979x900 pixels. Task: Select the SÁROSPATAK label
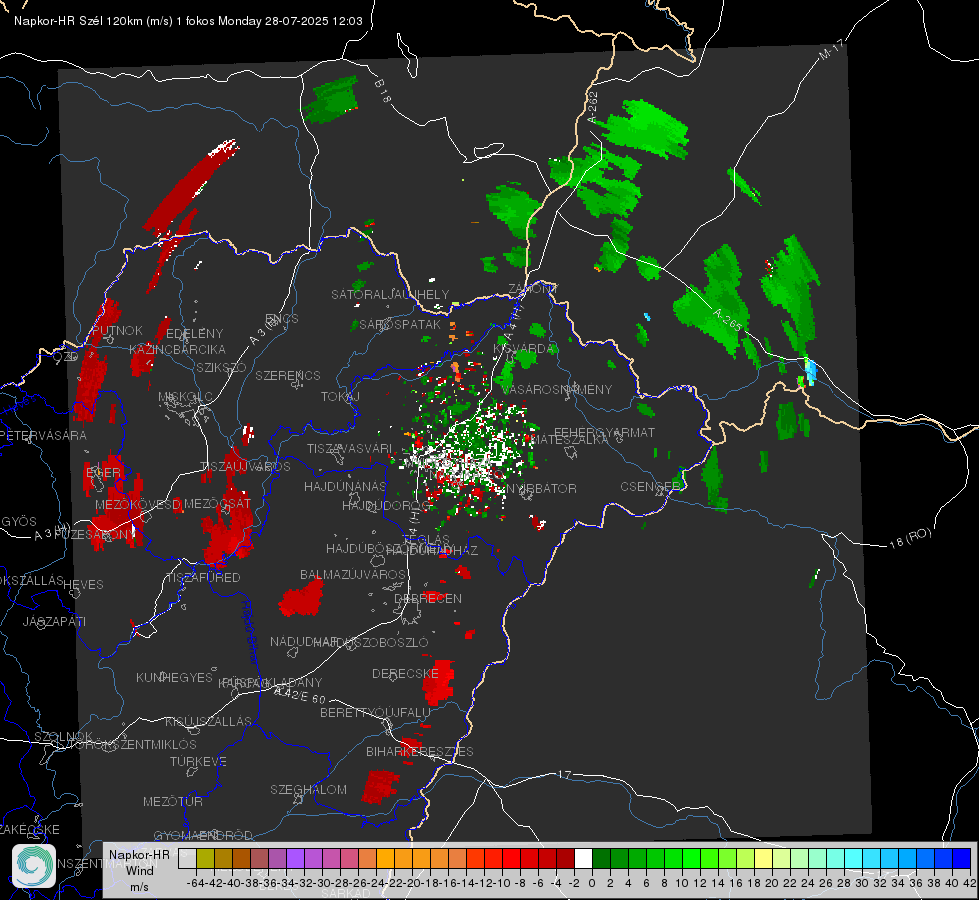pos(400,324)
